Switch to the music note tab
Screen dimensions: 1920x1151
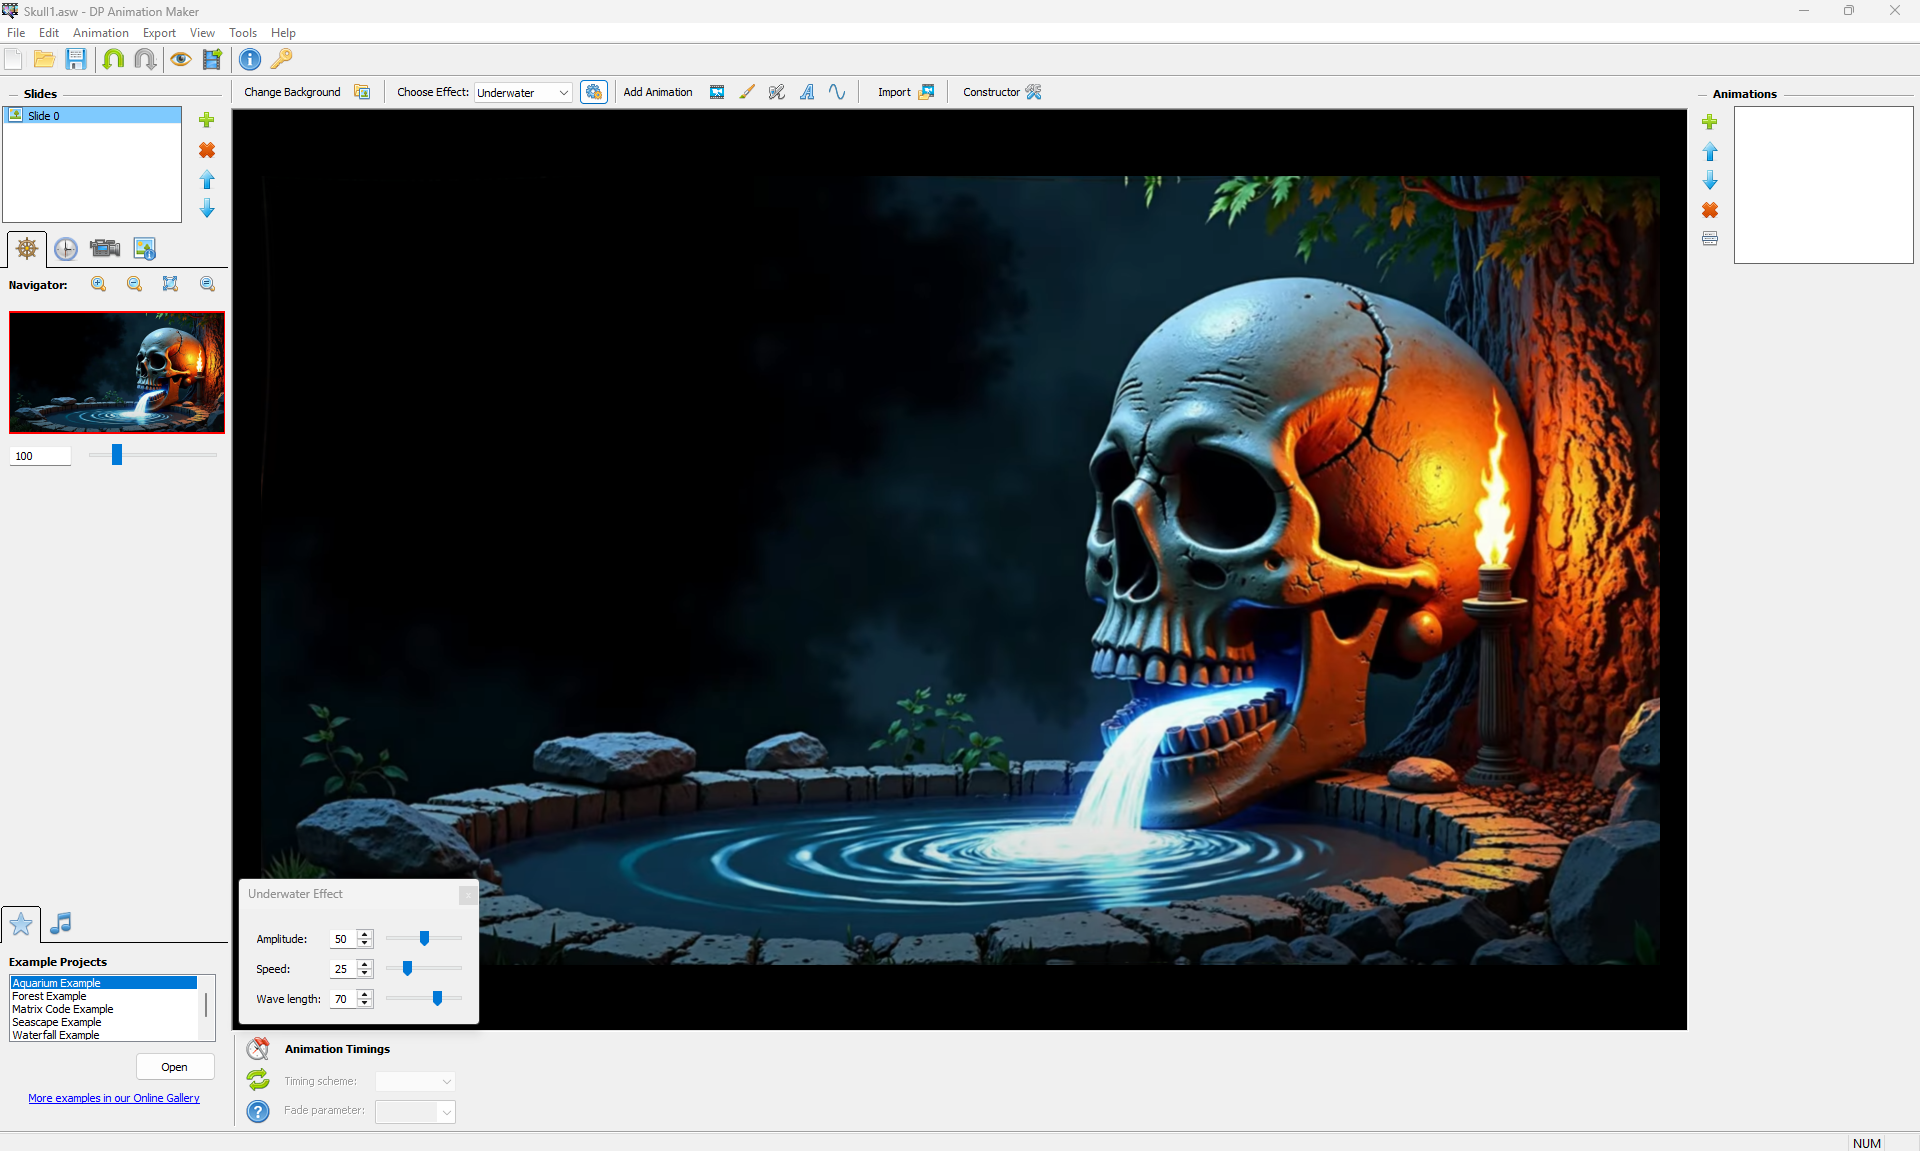[61, 923]
